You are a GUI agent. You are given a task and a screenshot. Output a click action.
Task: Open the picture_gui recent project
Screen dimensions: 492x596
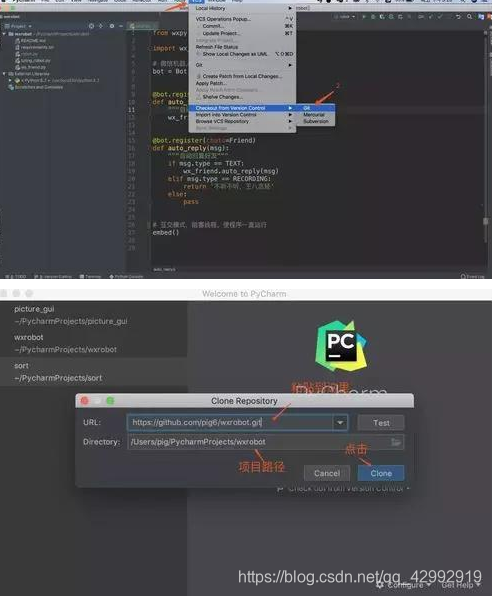tap(93, 315)
